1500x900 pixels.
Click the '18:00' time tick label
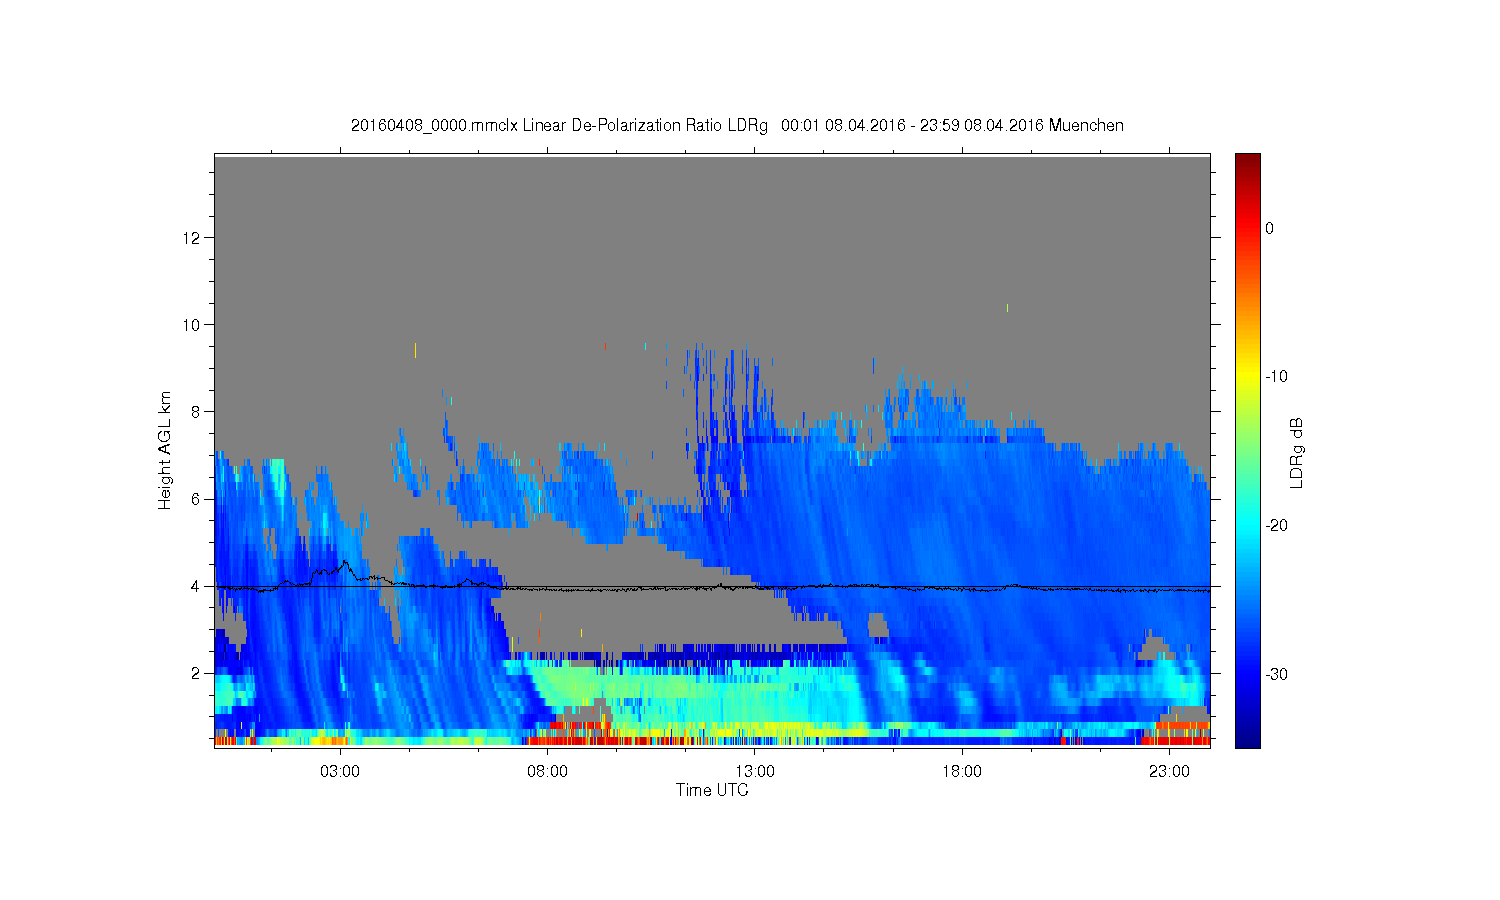tap(962, 772)
